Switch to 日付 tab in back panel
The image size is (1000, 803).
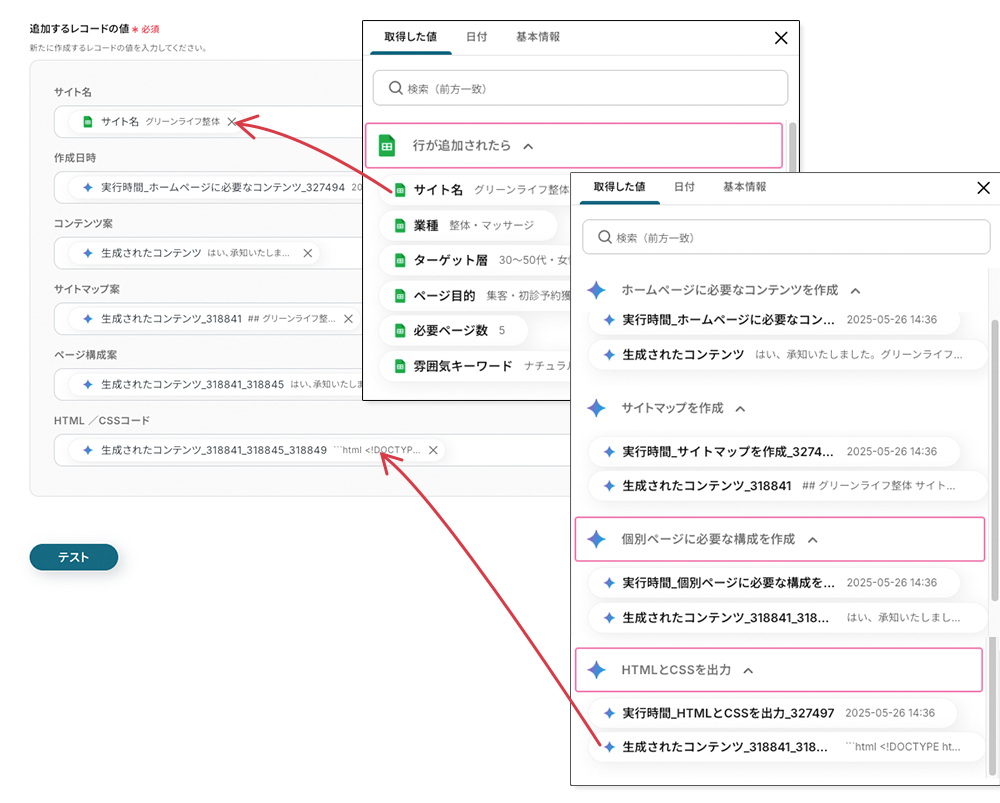point(476,37)
